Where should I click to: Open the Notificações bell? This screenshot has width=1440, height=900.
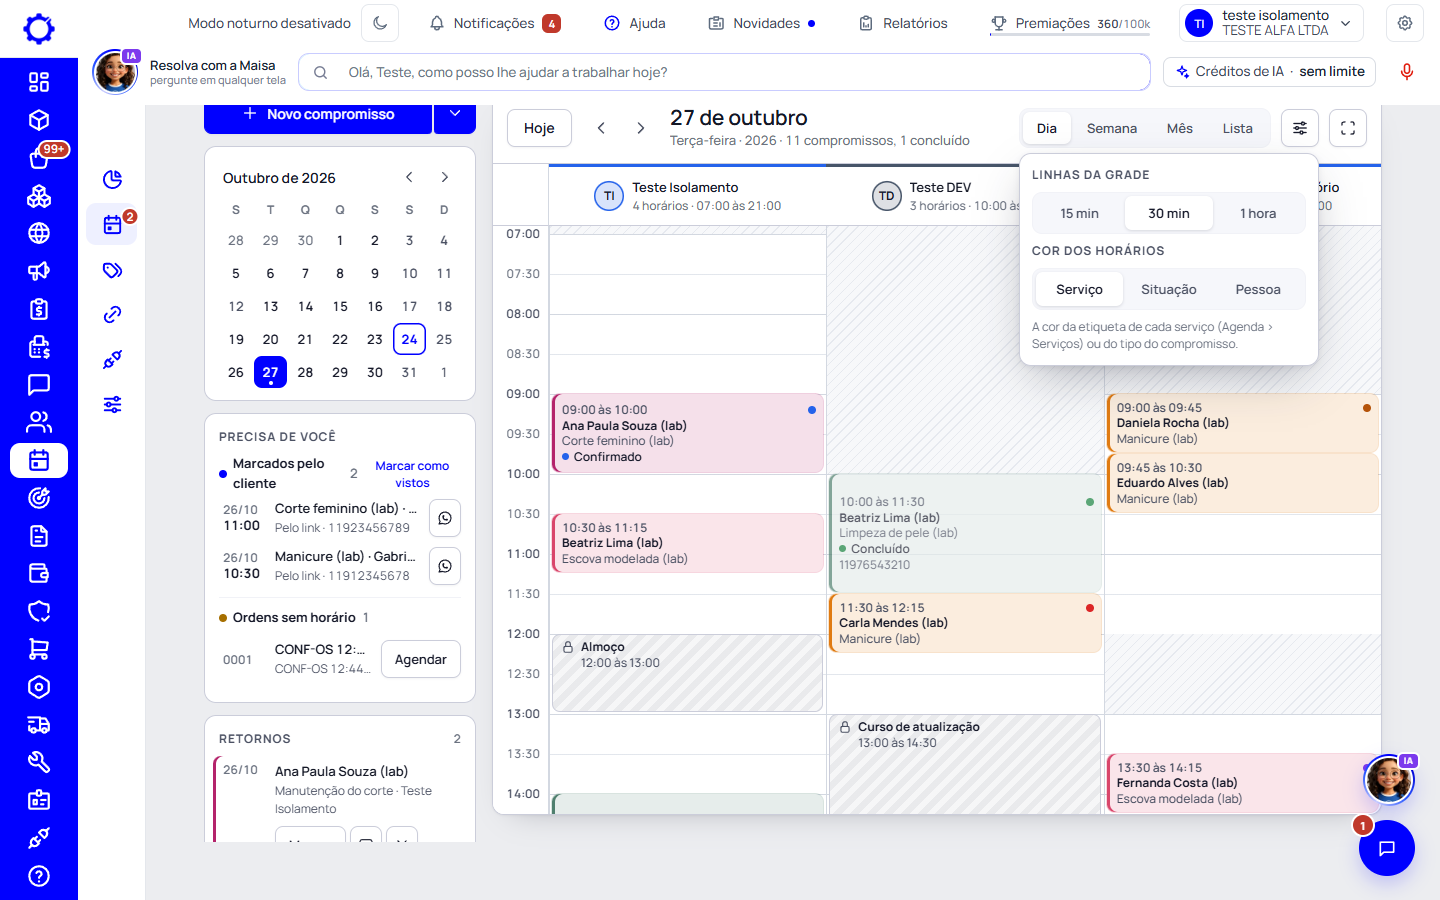[x=494, y=23]
